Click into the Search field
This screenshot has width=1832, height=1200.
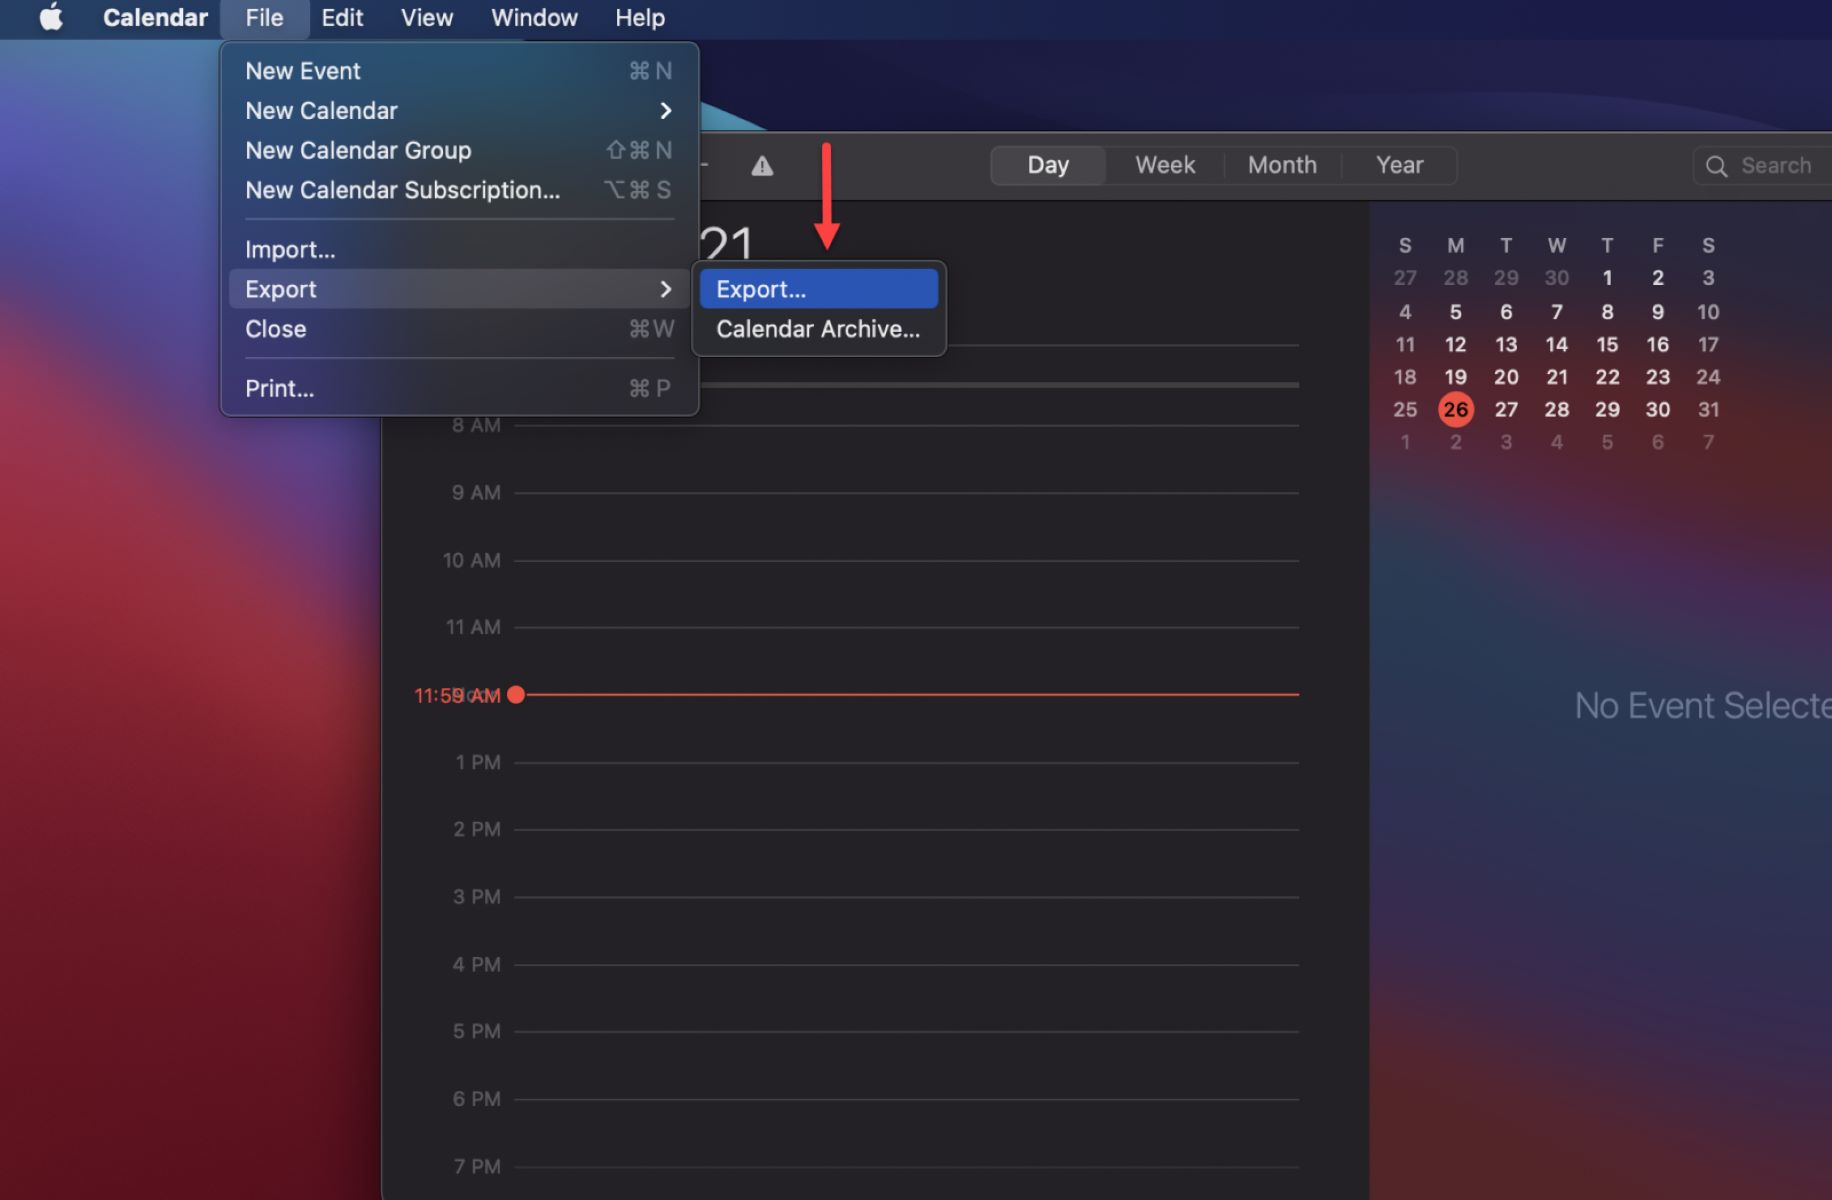pyautogui.click(x=1765, y=166)
